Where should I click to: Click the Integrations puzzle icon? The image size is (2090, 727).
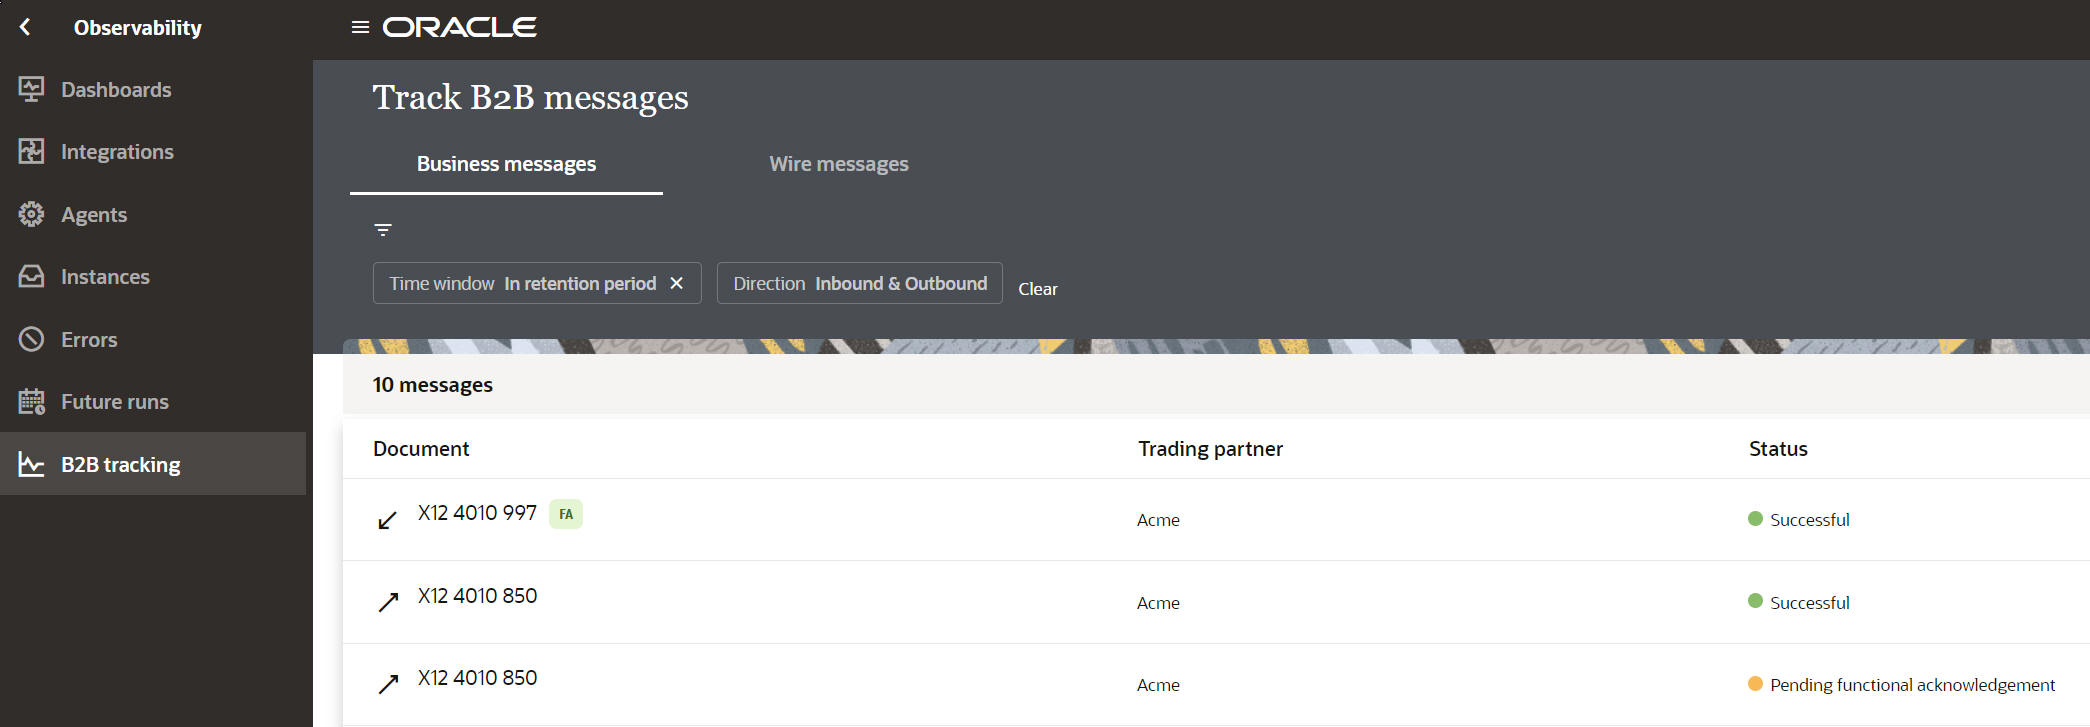click(31, 152)
